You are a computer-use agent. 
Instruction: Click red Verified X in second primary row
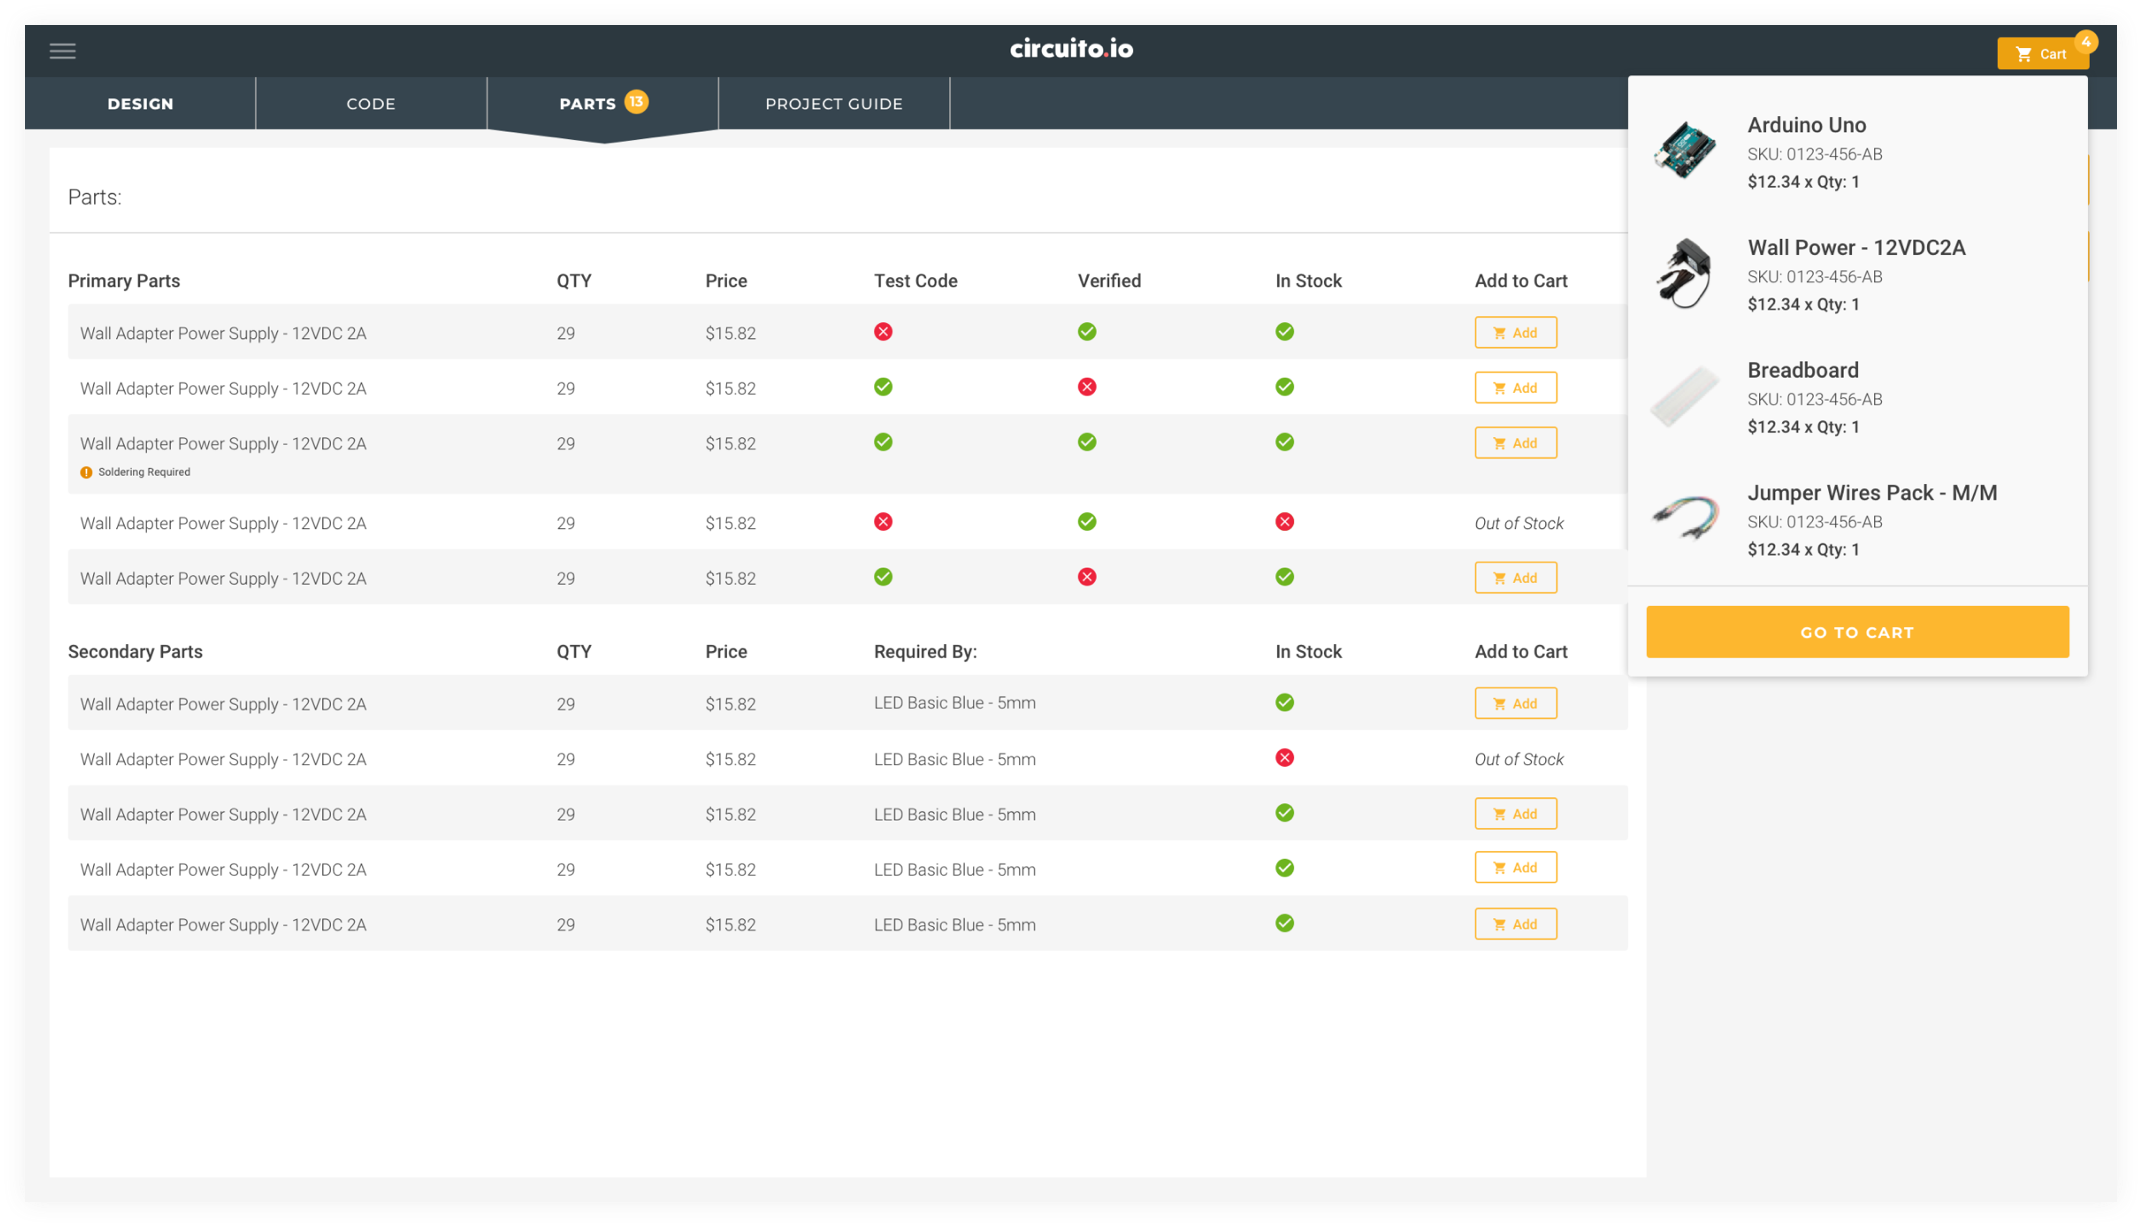tap(1086, 387)
